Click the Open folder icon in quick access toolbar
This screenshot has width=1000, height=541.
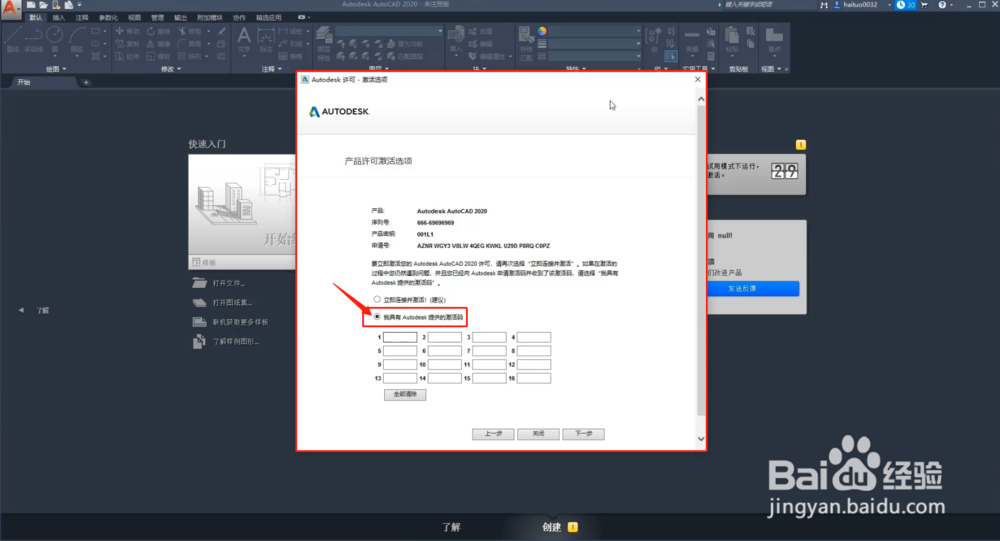(43, 4)
